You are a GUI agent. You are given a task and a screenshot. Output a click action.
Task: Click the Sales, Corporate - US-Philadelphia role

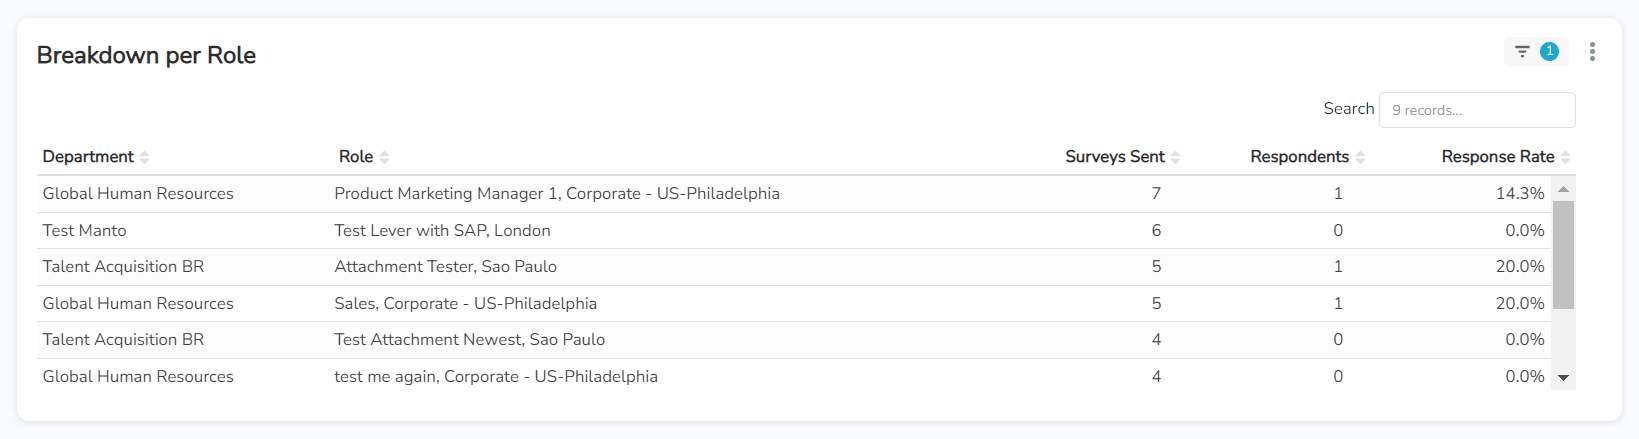pyautogui.click(x=466, y=304)
